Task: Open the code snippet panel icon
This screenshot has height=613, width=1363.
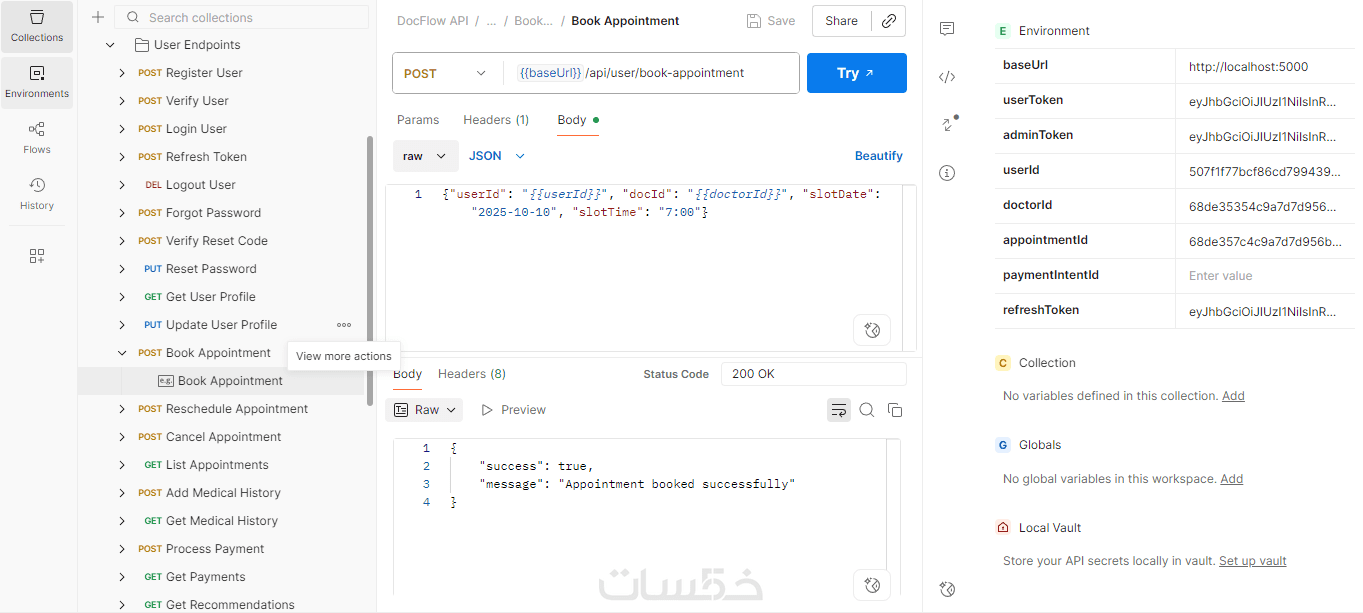Action: click(947, 77)
